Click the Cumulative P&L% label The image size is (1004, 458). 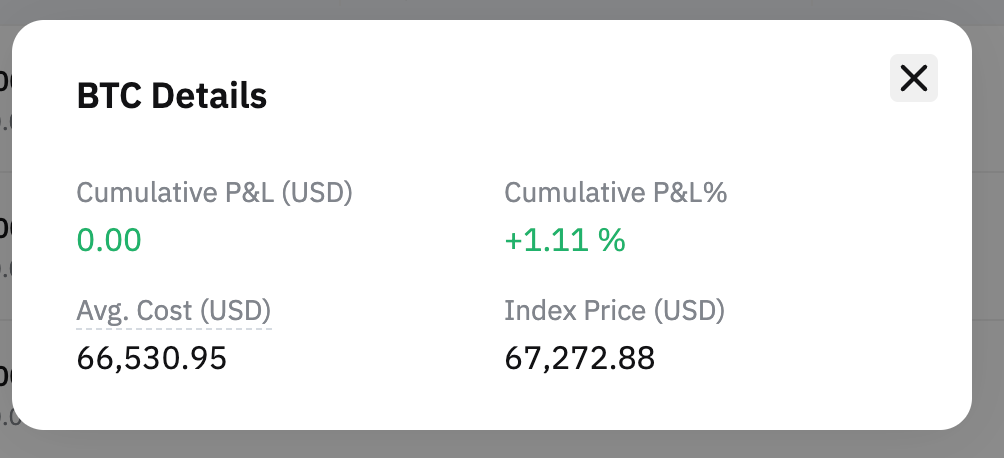point(615,193)
